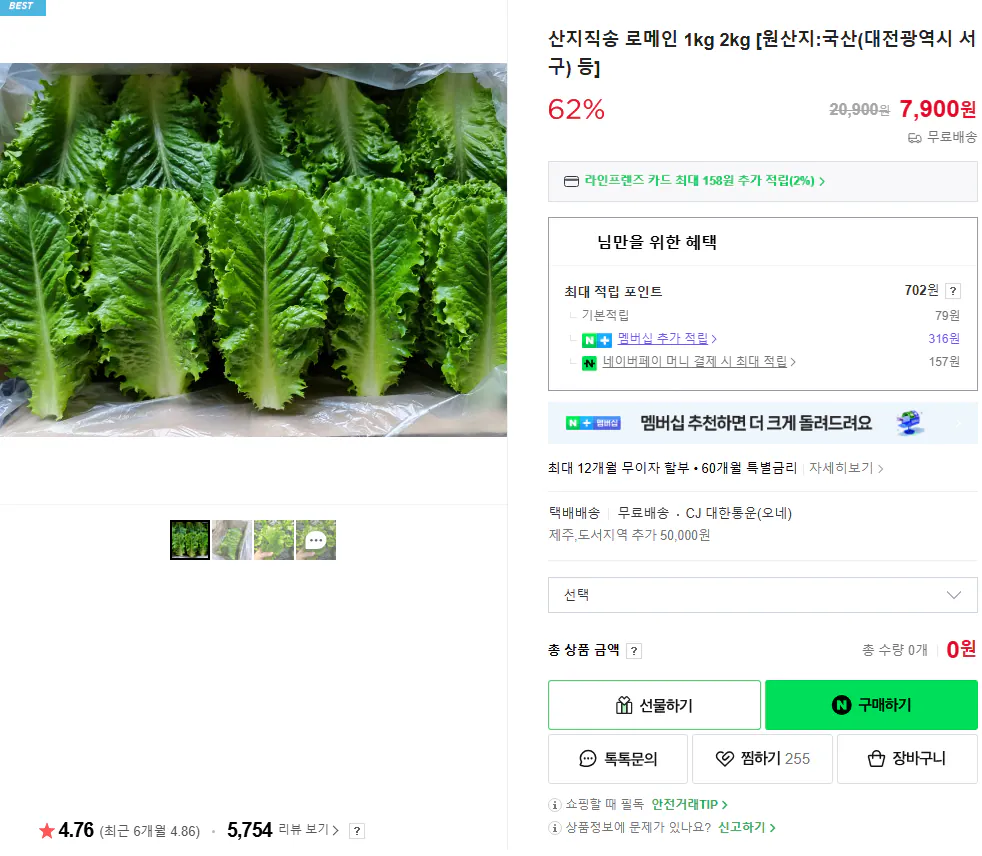Click the chat bubble icon on 톡톡문의
The width and height of the screenshot is (982, 856).
click(589, 758)
